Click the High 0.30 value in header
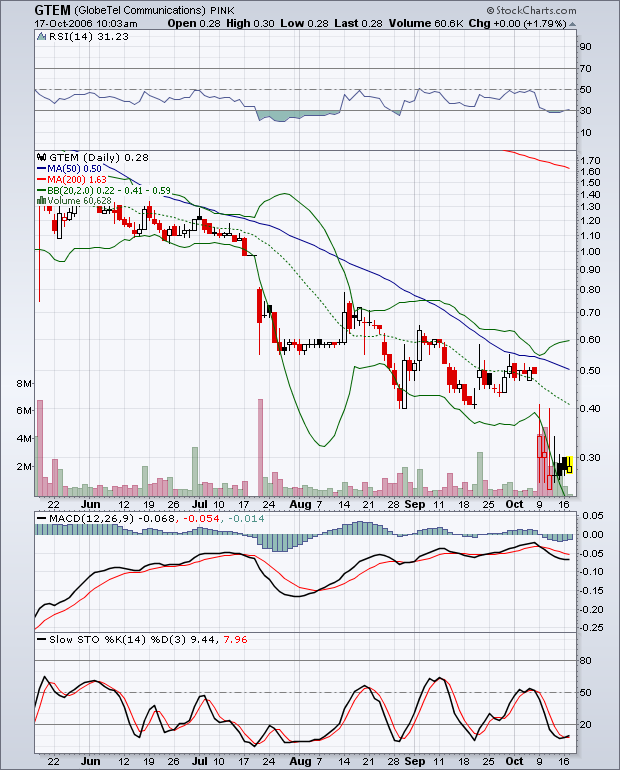 click(x=250, y=24)
